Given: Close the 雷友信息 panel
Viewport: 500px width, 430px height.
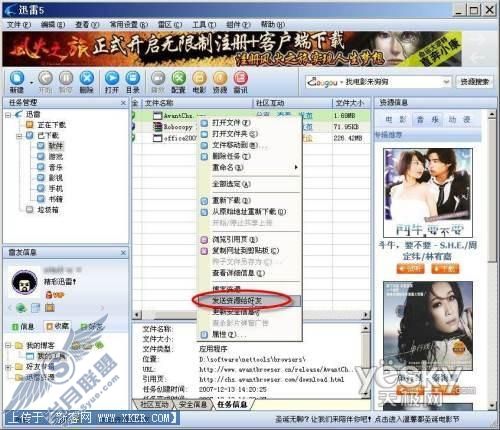Looking at the screenshot, I should tap(123, 253).
